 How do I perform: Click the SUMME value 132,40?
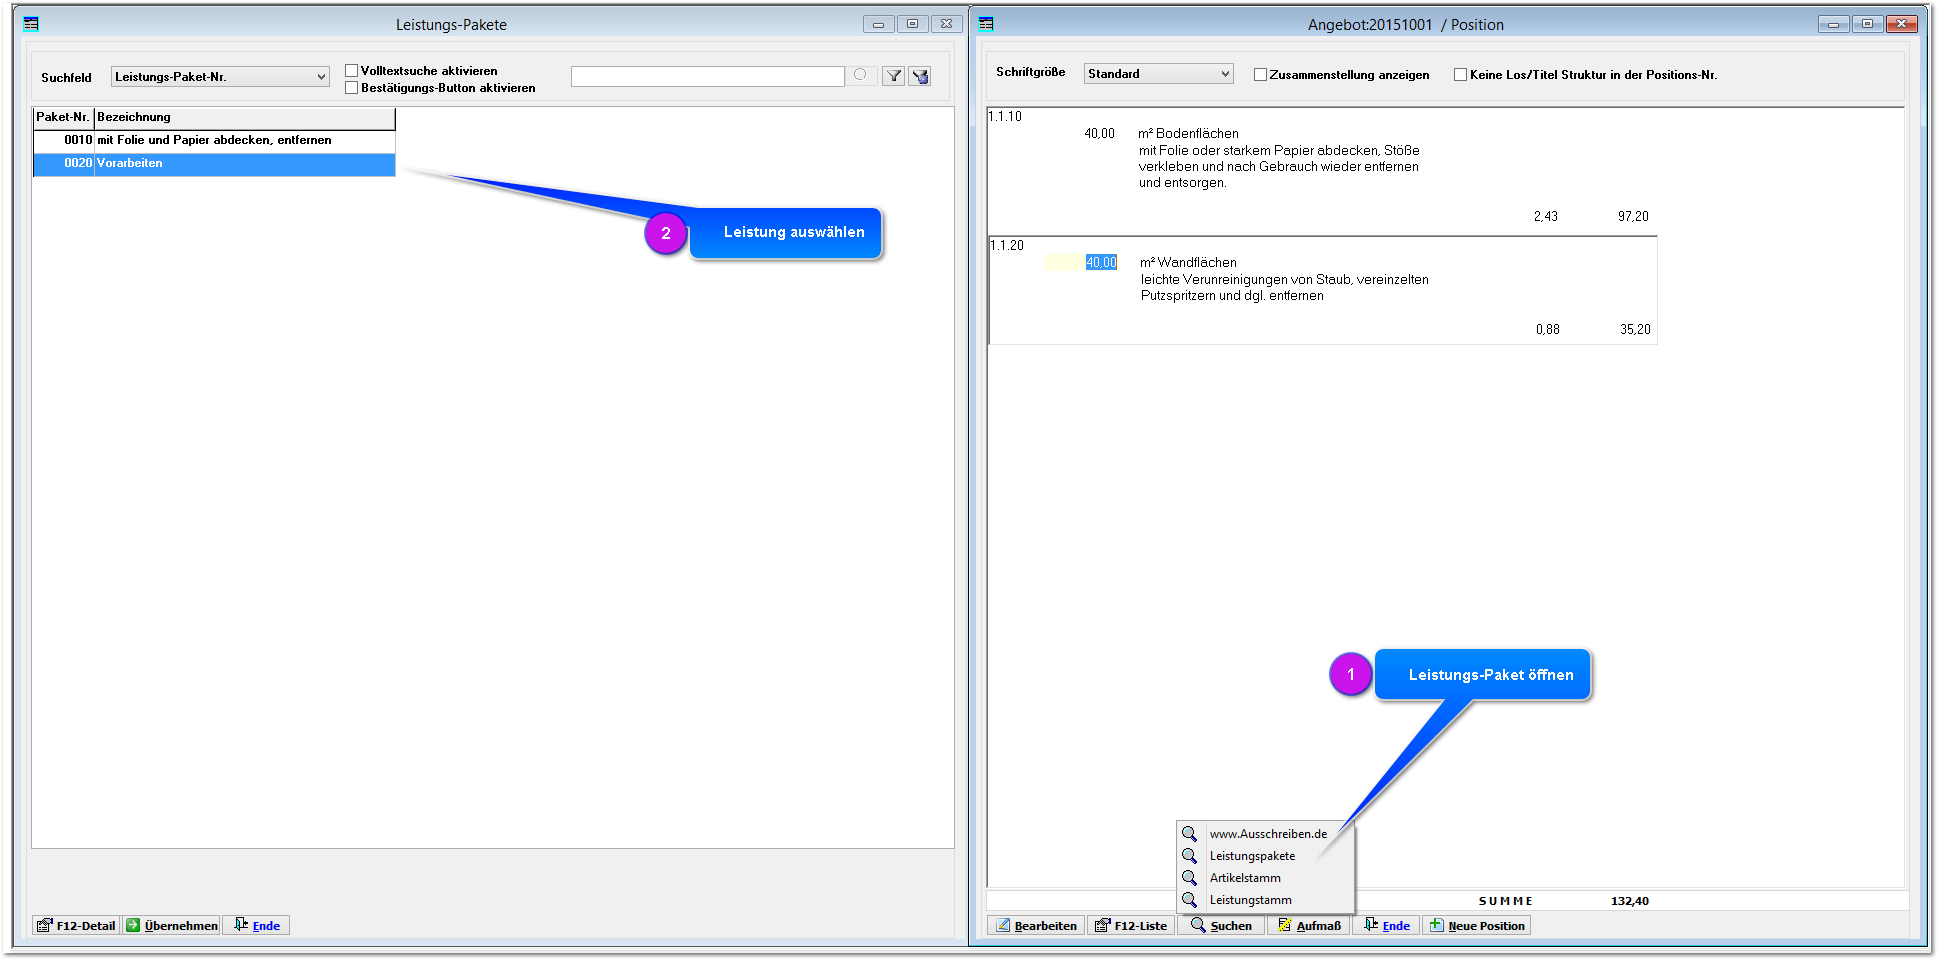[x=1629, y=901]
